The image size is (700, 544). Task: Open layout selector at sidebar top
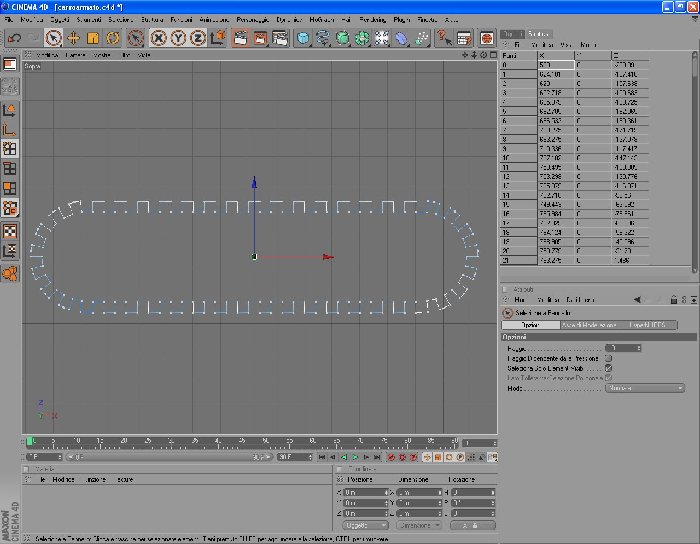[10, 65]
